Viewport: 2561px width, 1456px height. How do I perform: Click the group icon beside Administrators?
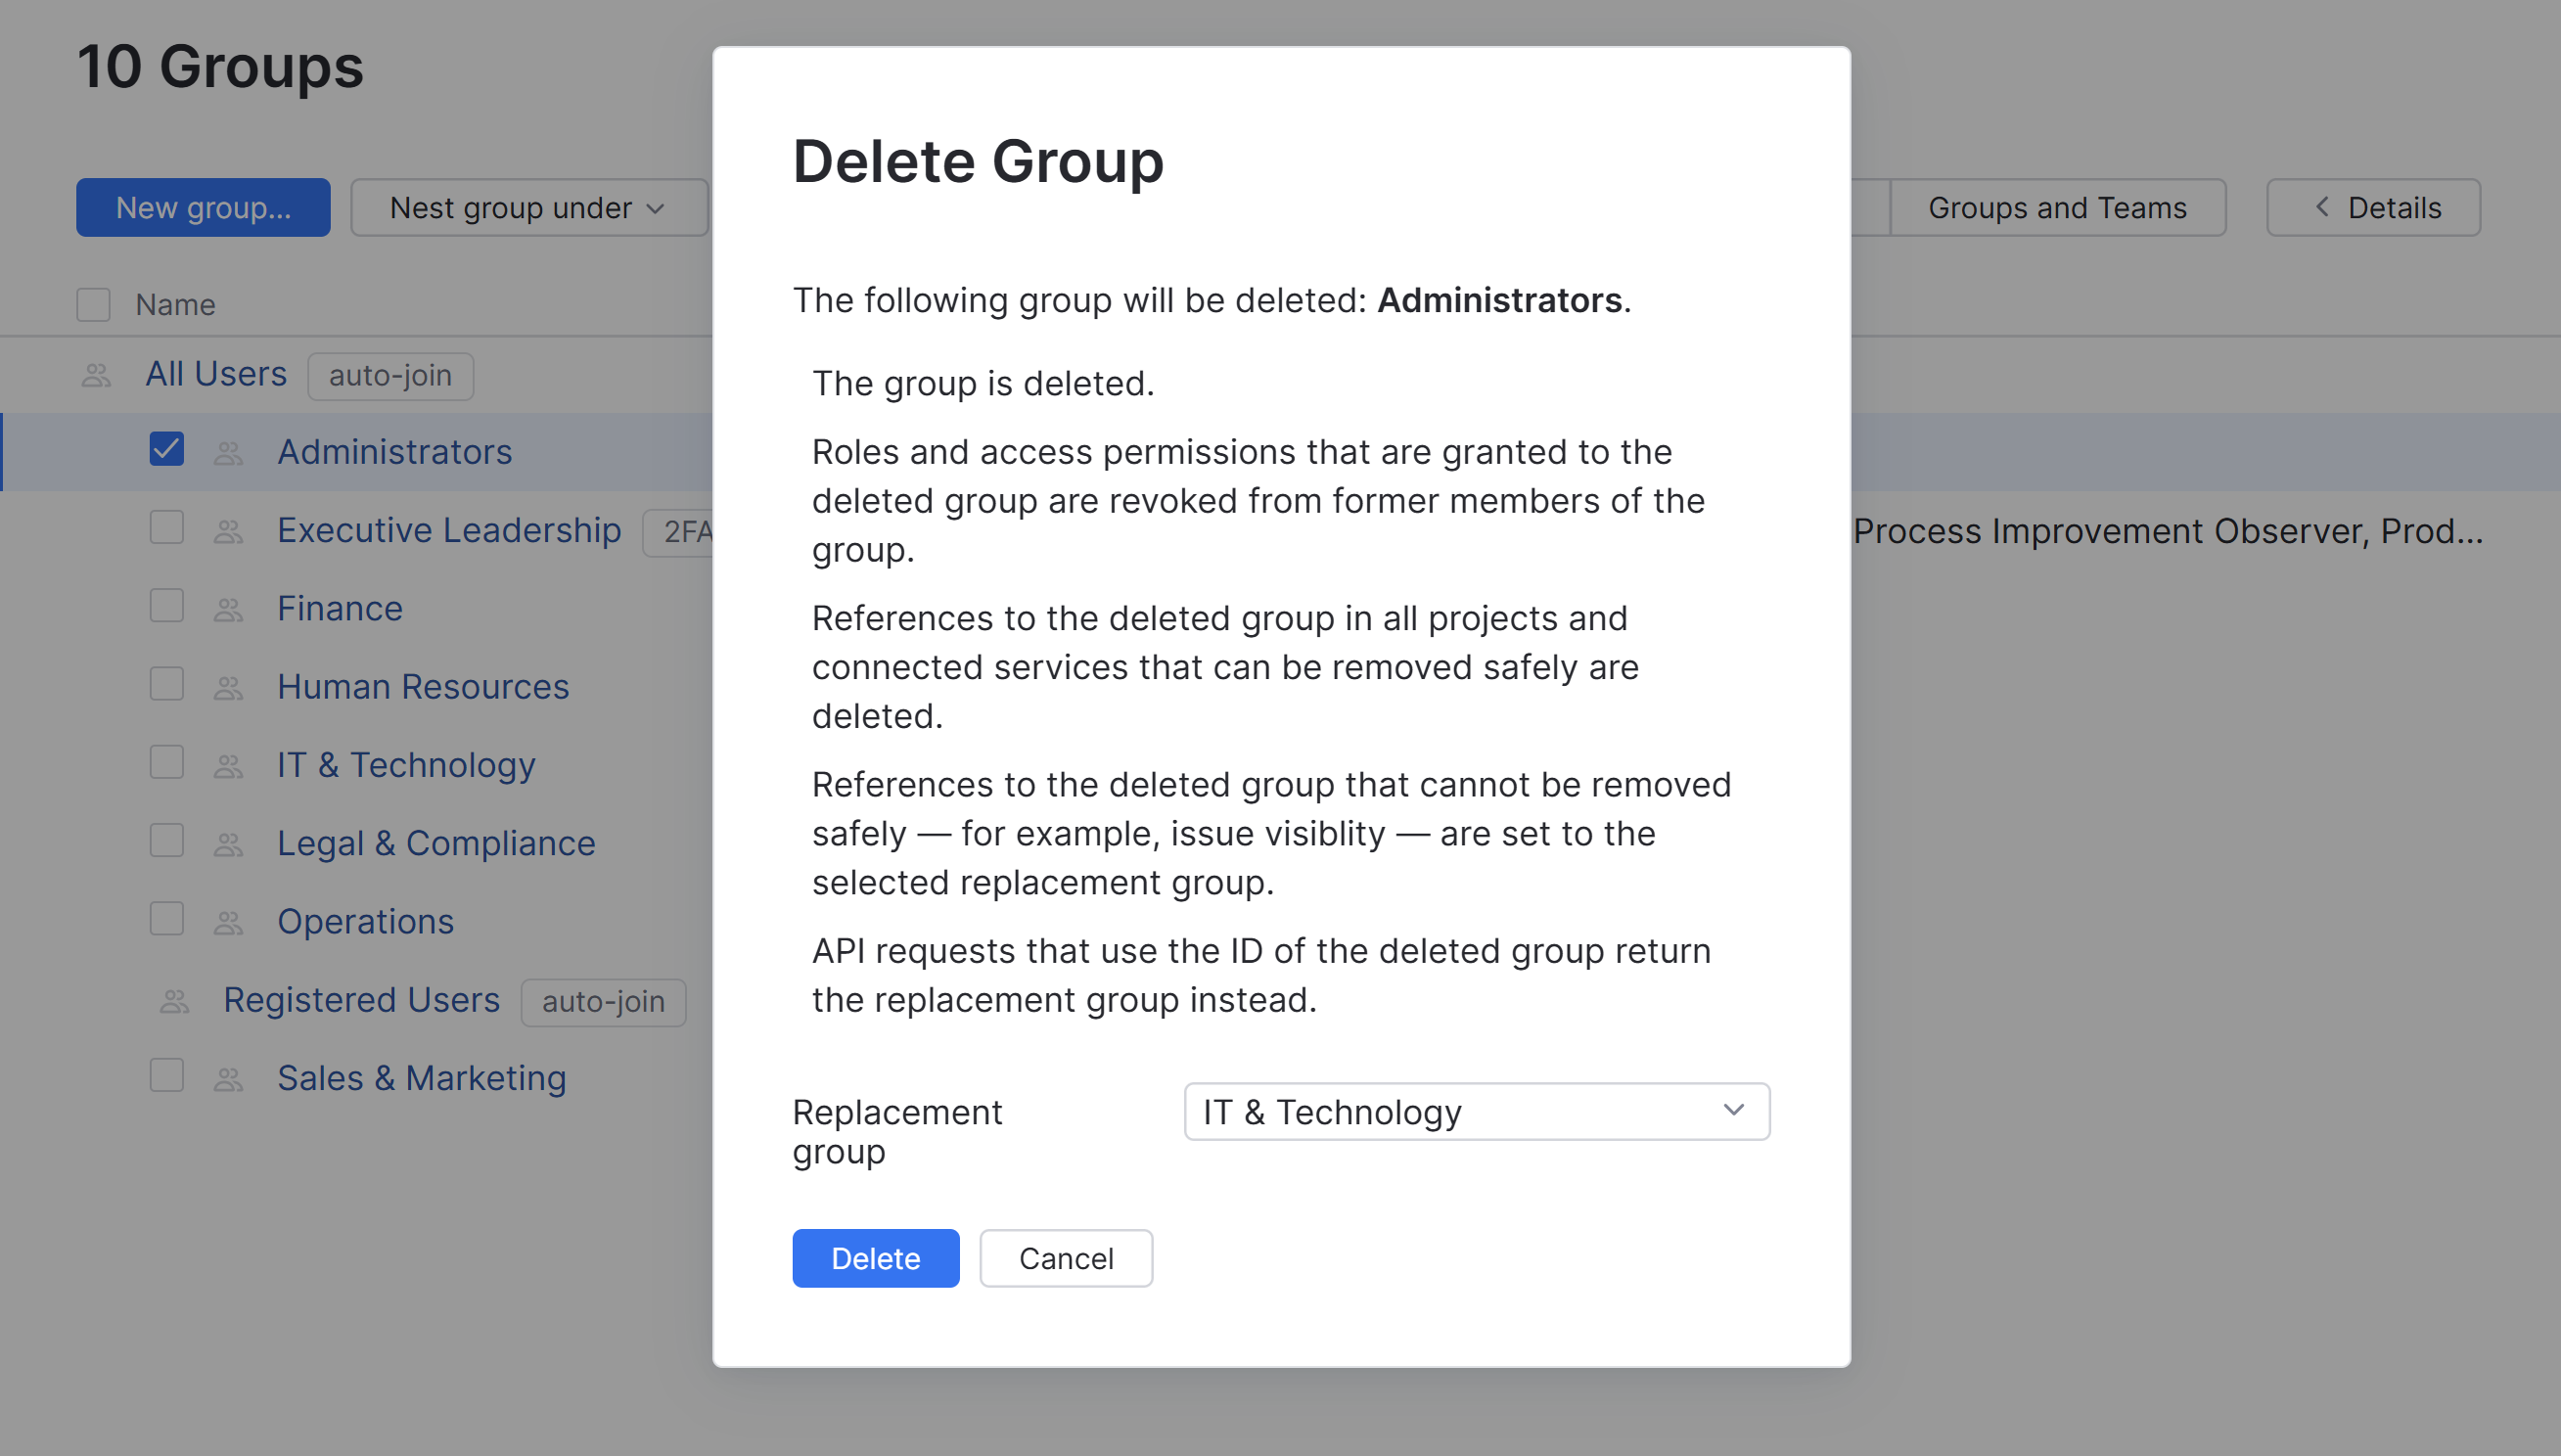(228, 452)
